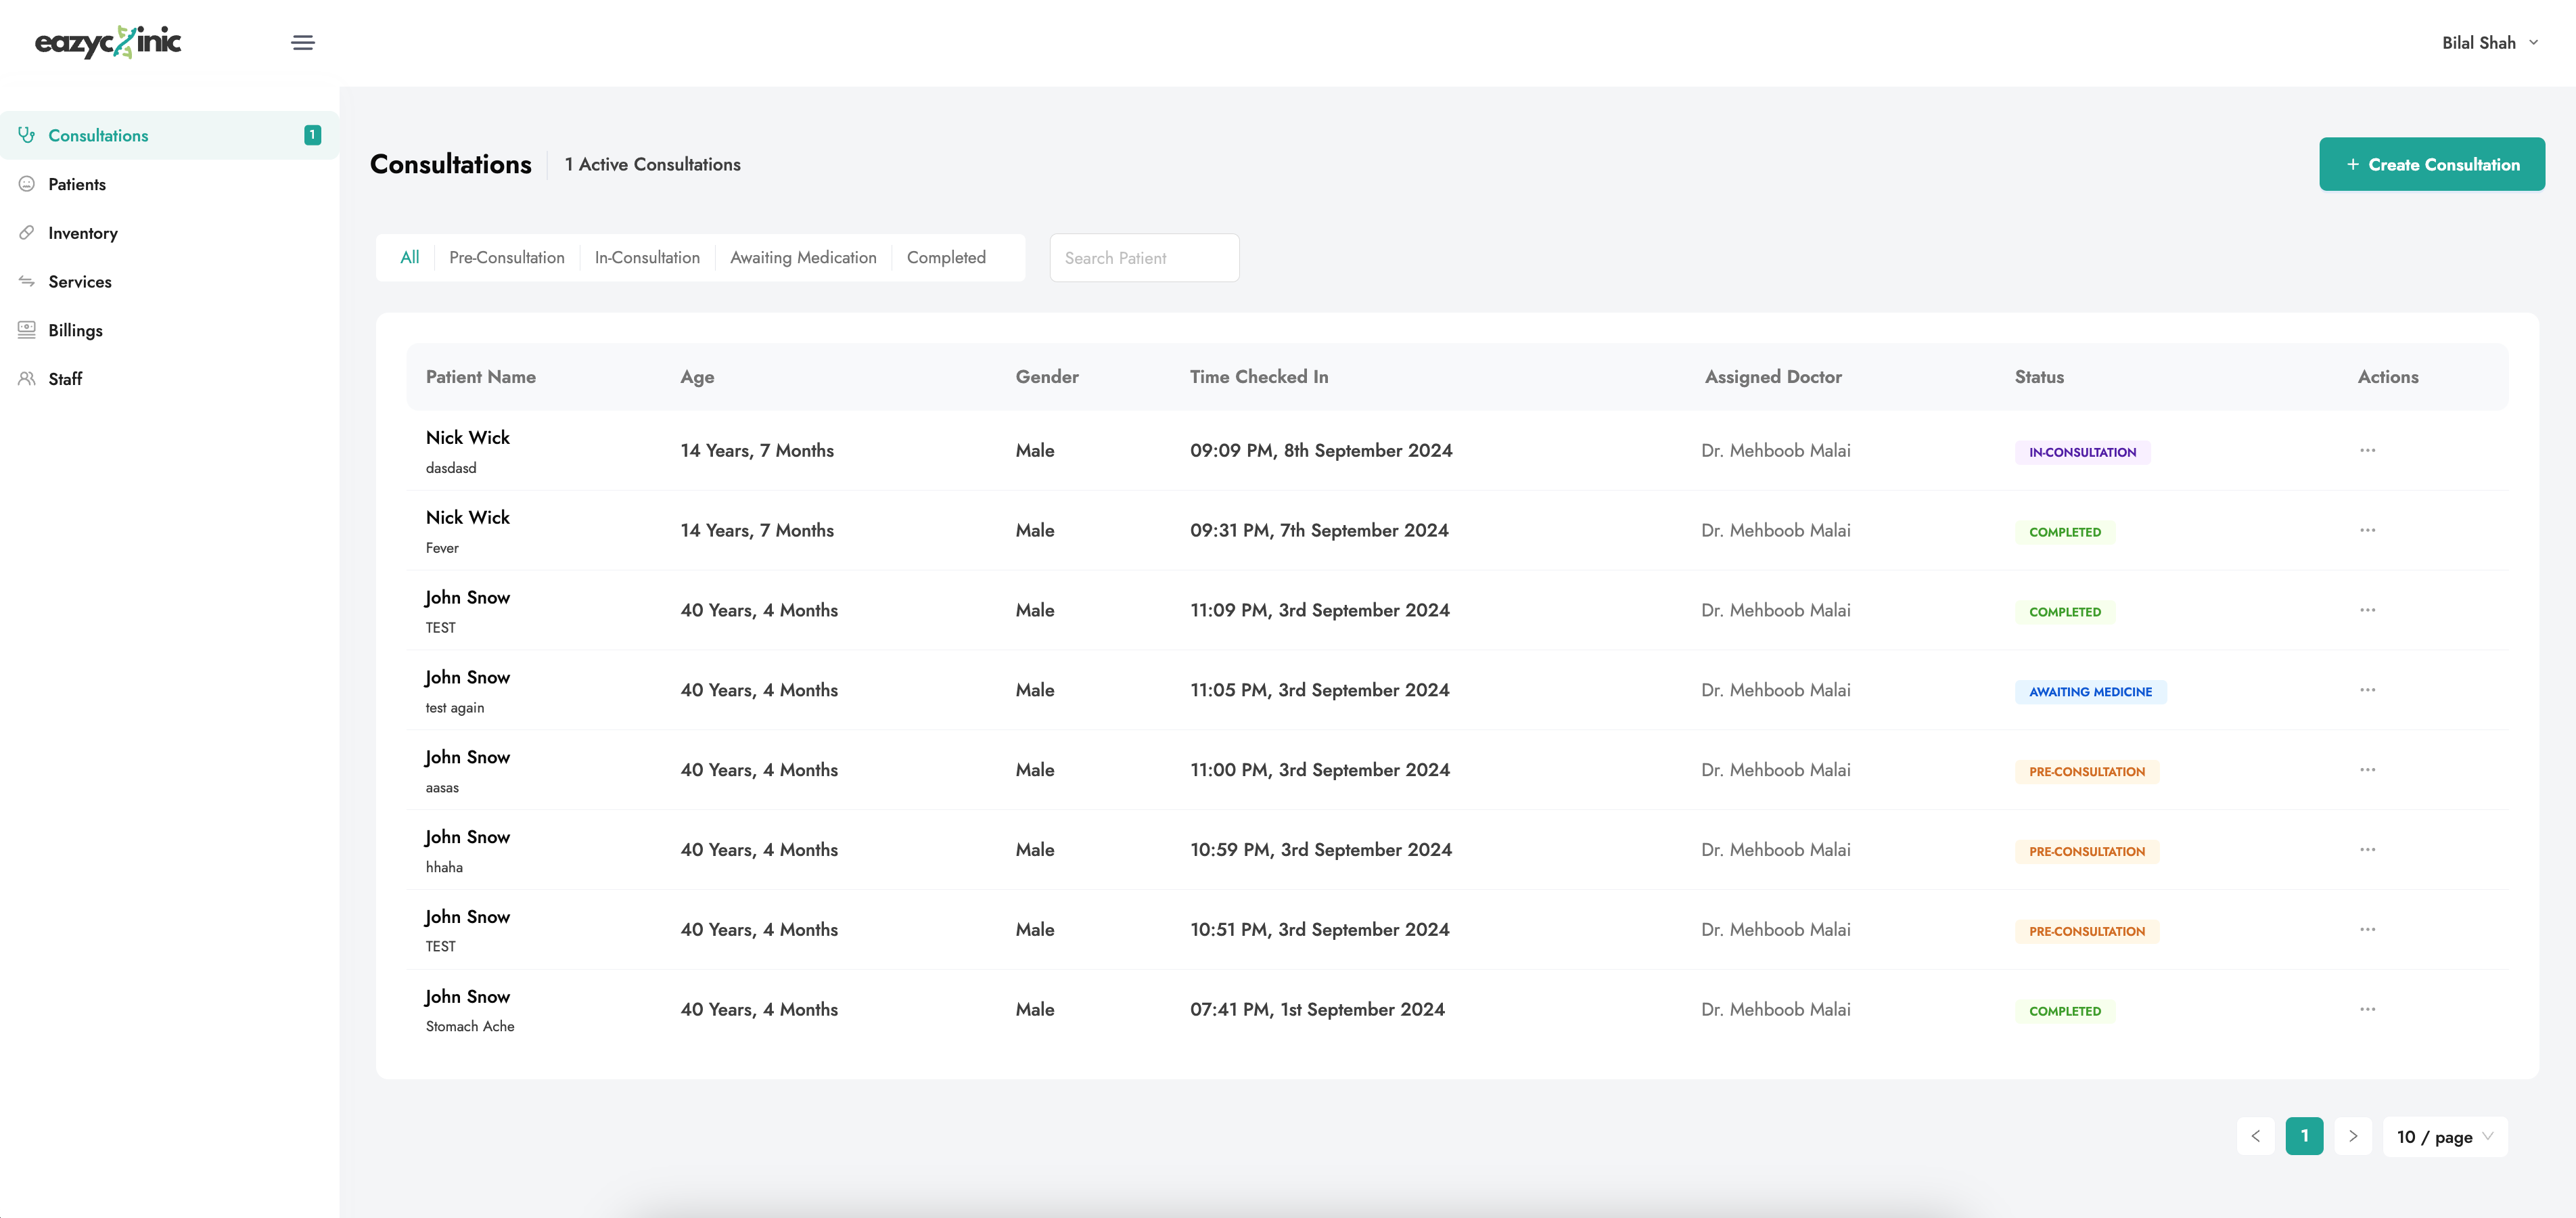Open the Consultations sidebar item
Image resolution: width=2576 pixels, height=1218 pixels.
pyautogui.click(x=169, y=135)
